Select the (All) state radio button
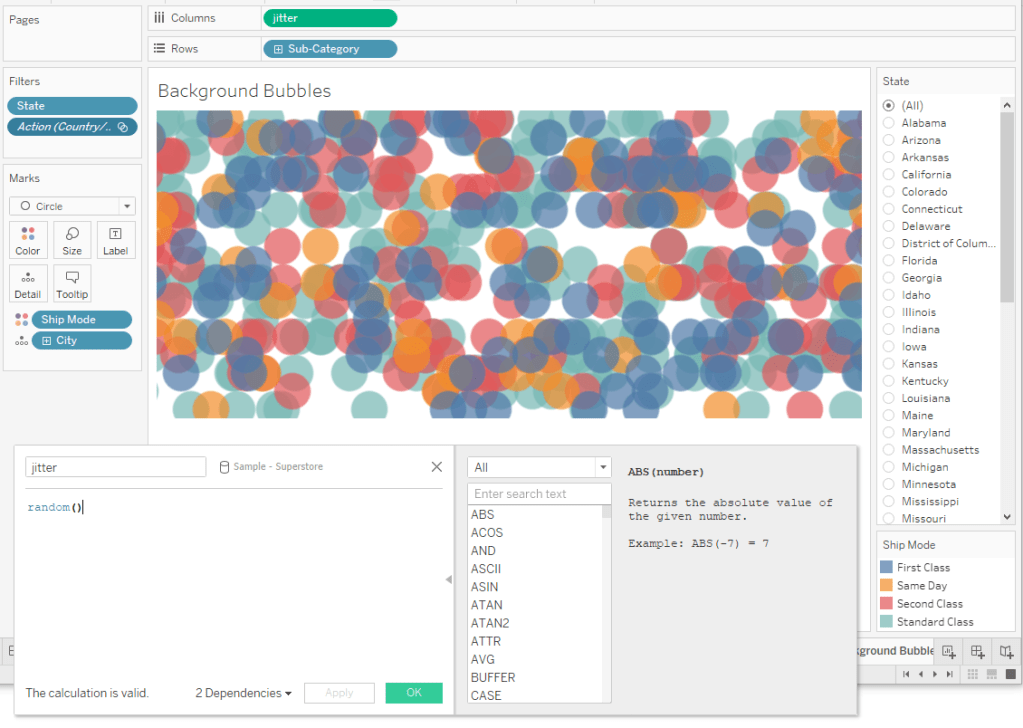Viewport: 1023px width, 728px height. point(888,106)
